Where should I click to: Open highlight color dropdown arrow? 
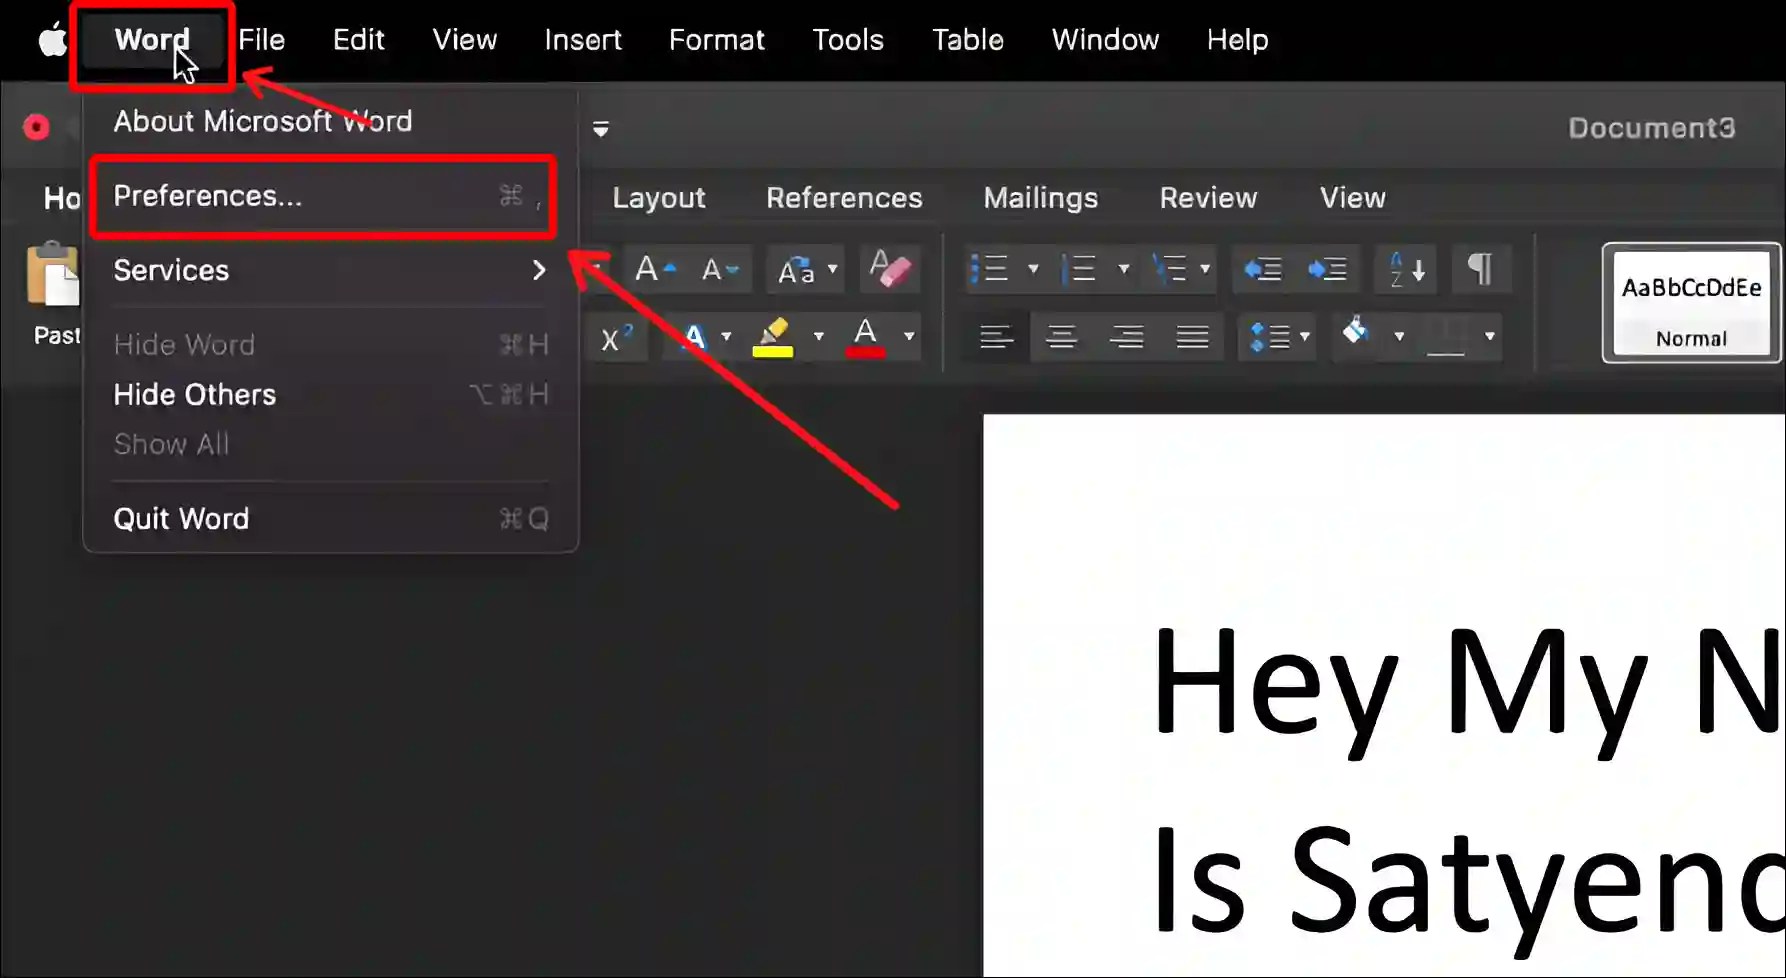(x=818, y=337)
